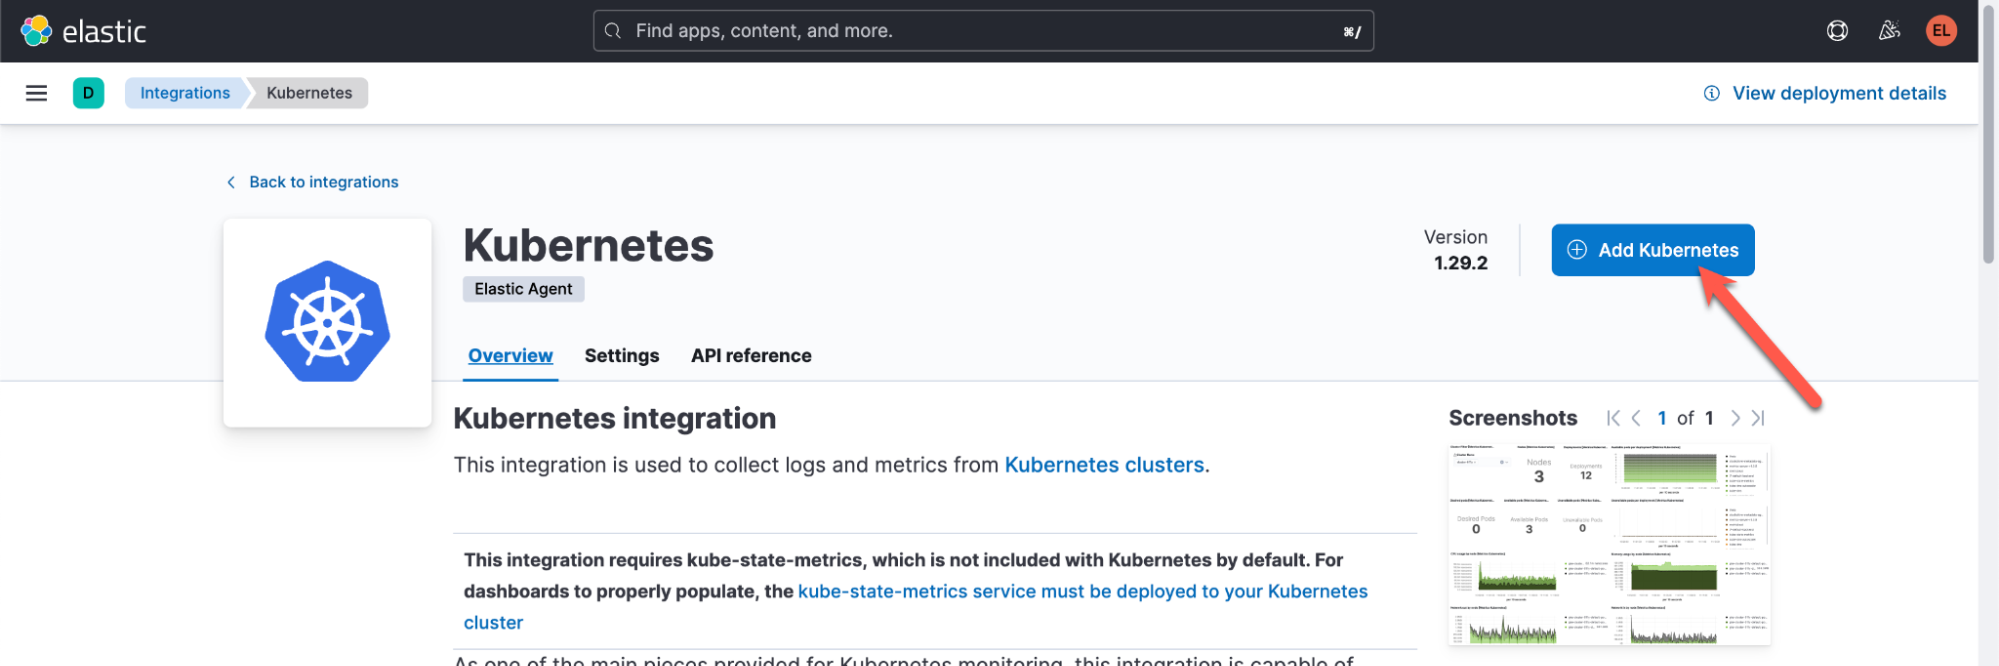Image resolution: width=1999 pixels, height=666 pixels.
Task: Click the Elastic logo in header
Action: [x=84, y=31]
